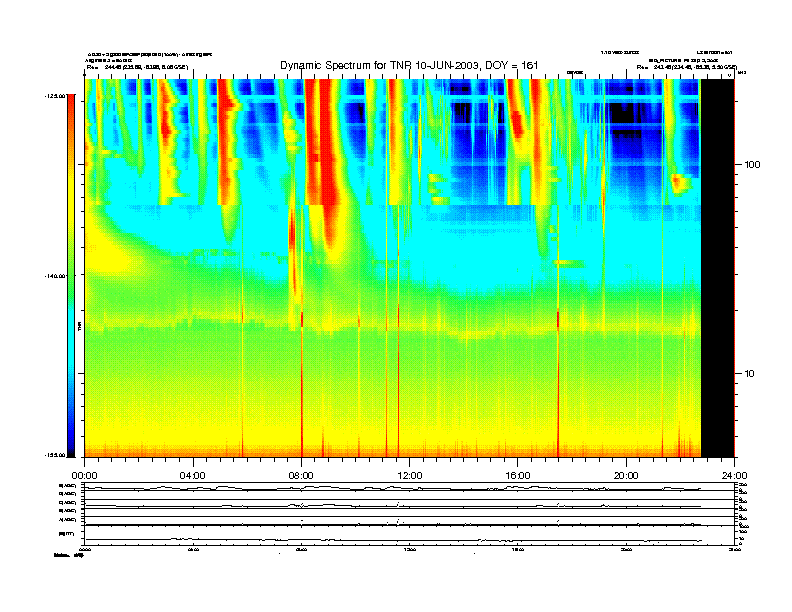
Task: Click the vertical rainbow colour bar
Action: click(x=71, y=276)
